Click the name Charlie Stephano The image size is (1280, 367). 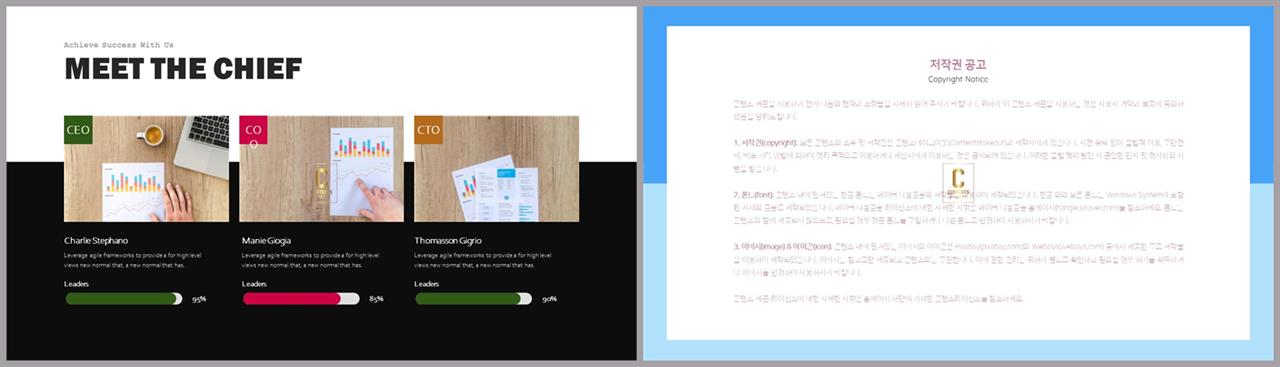pos(96,241)
